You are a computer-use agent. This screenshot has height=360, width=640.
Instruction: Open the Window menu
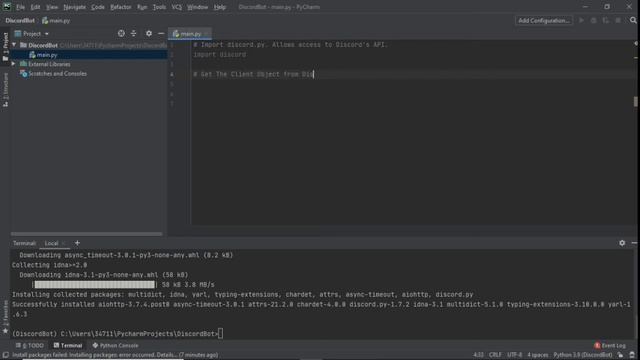point(197,7)
